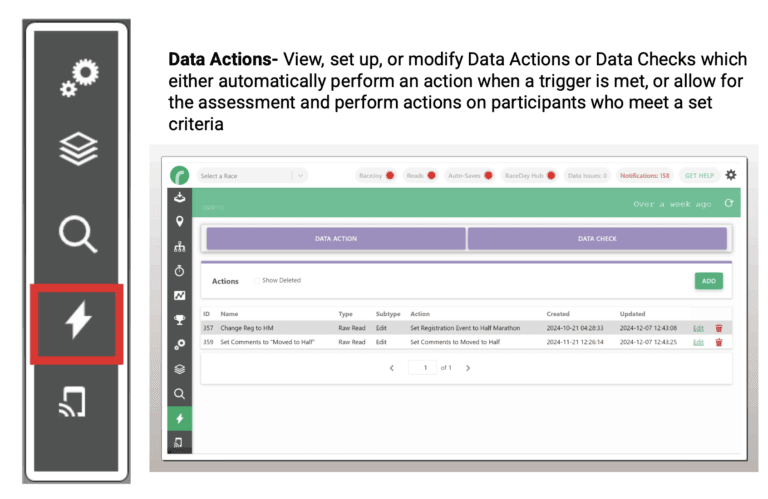Go to the next page of actions

pyautogui.click(x=468, y=368)
